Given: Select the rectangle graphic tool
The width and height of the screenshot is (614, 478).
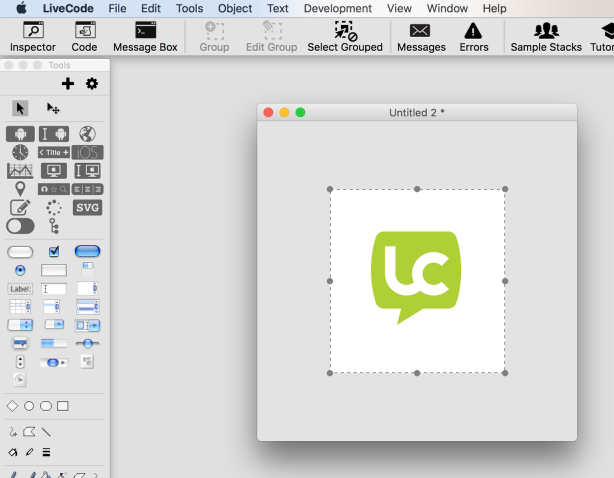Looking at the screenshot, I should click(63, 406).
